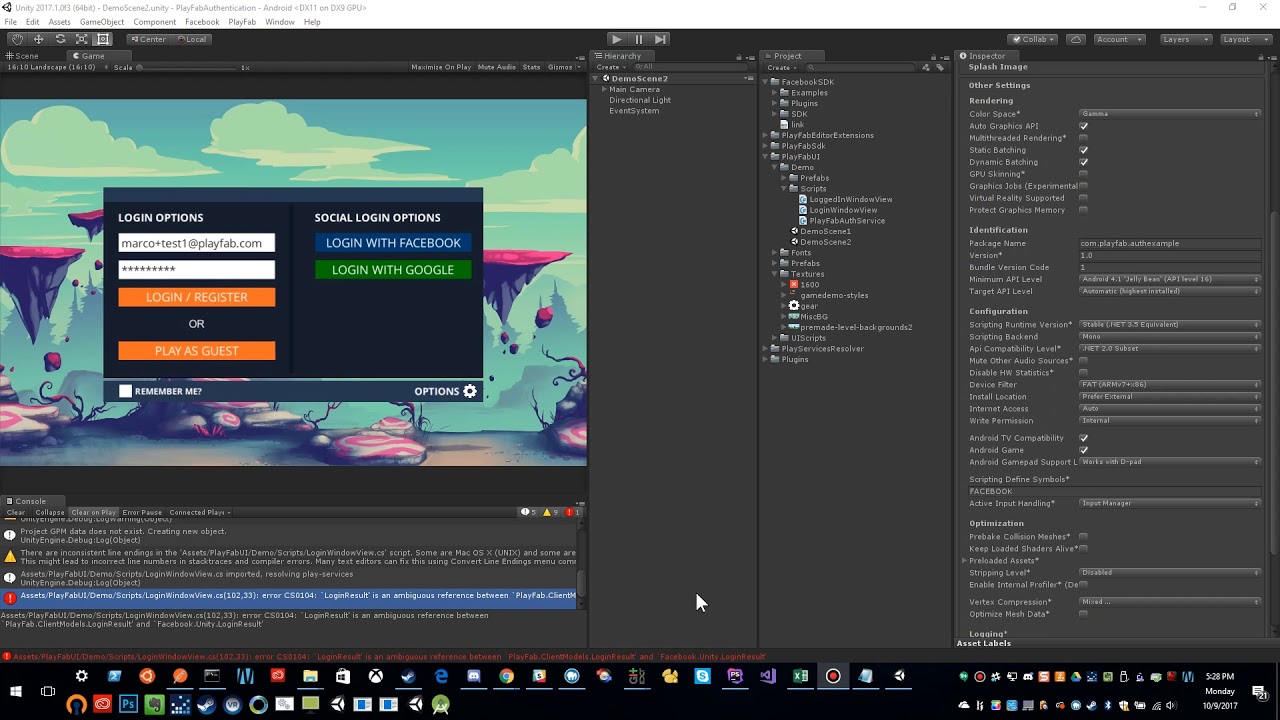Select the Rotate tool

pyautogui.click(x=60, y=39)
